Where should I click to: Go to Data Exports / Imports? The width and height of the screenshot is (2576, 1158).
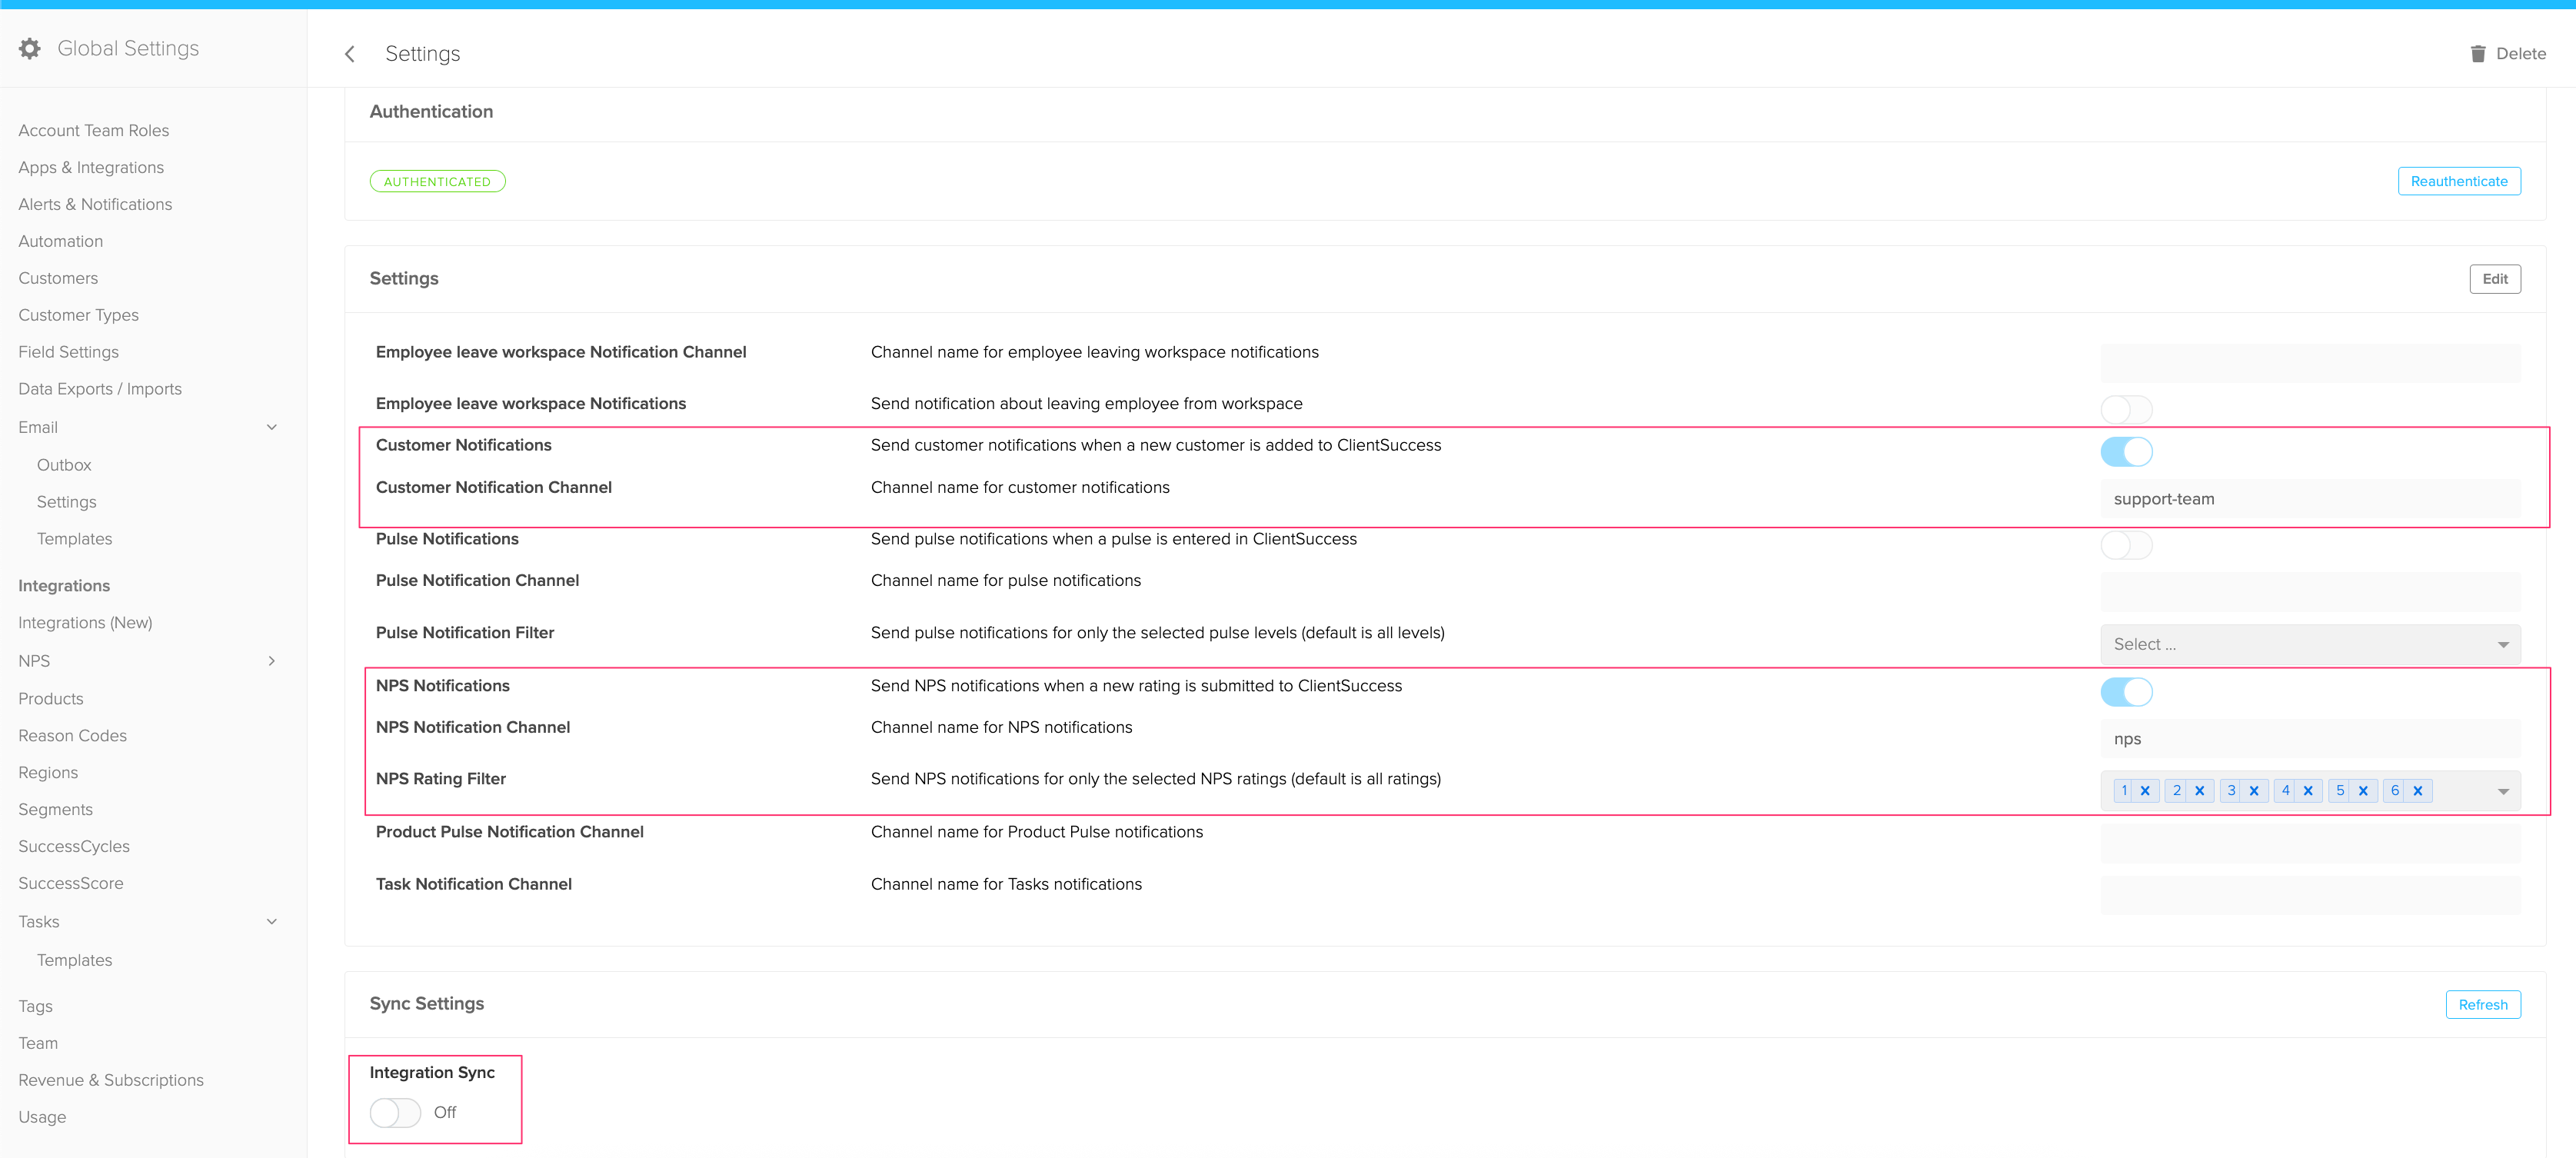tap(100, 389)
